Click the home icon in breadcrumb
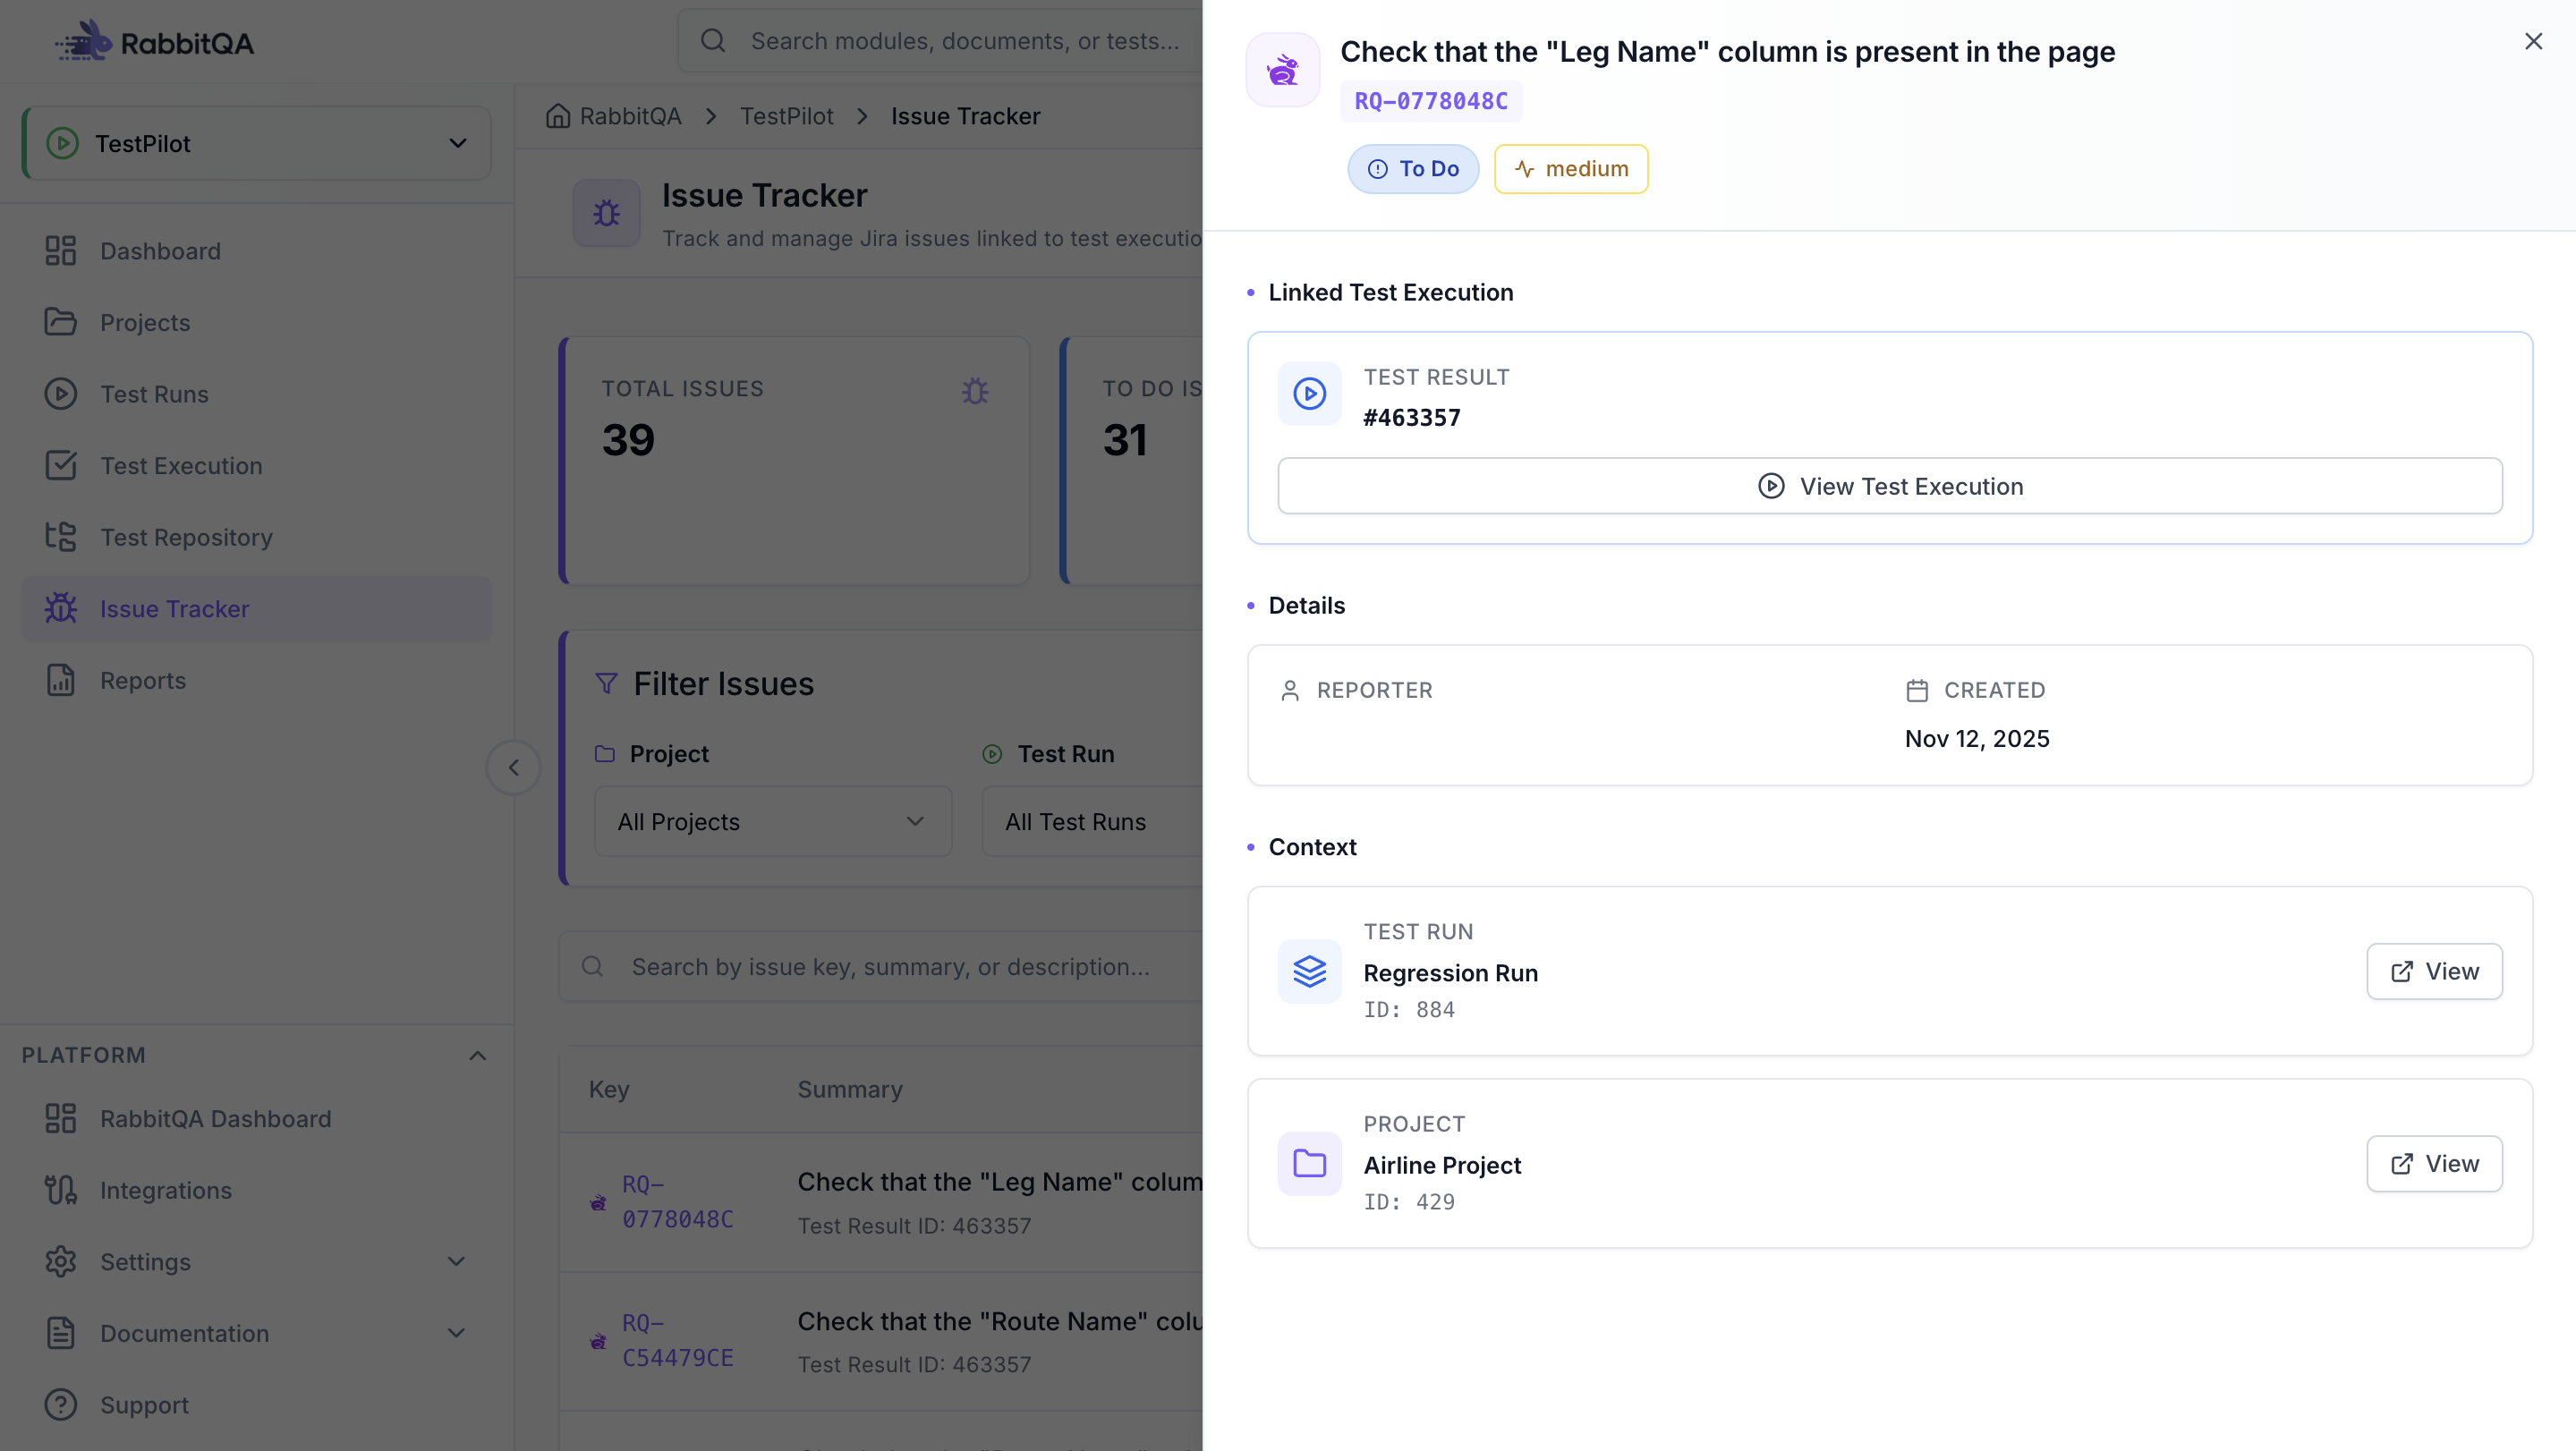Screen dimensions: 2576x1451 (x=558, y=116)
